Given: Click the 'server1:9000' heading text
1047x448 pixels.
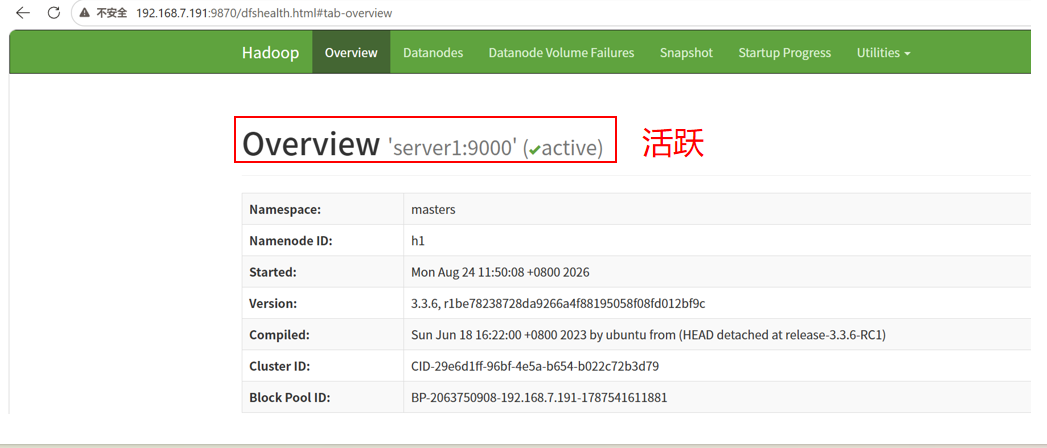Looking at the screenshot, I should pos(452,148).
